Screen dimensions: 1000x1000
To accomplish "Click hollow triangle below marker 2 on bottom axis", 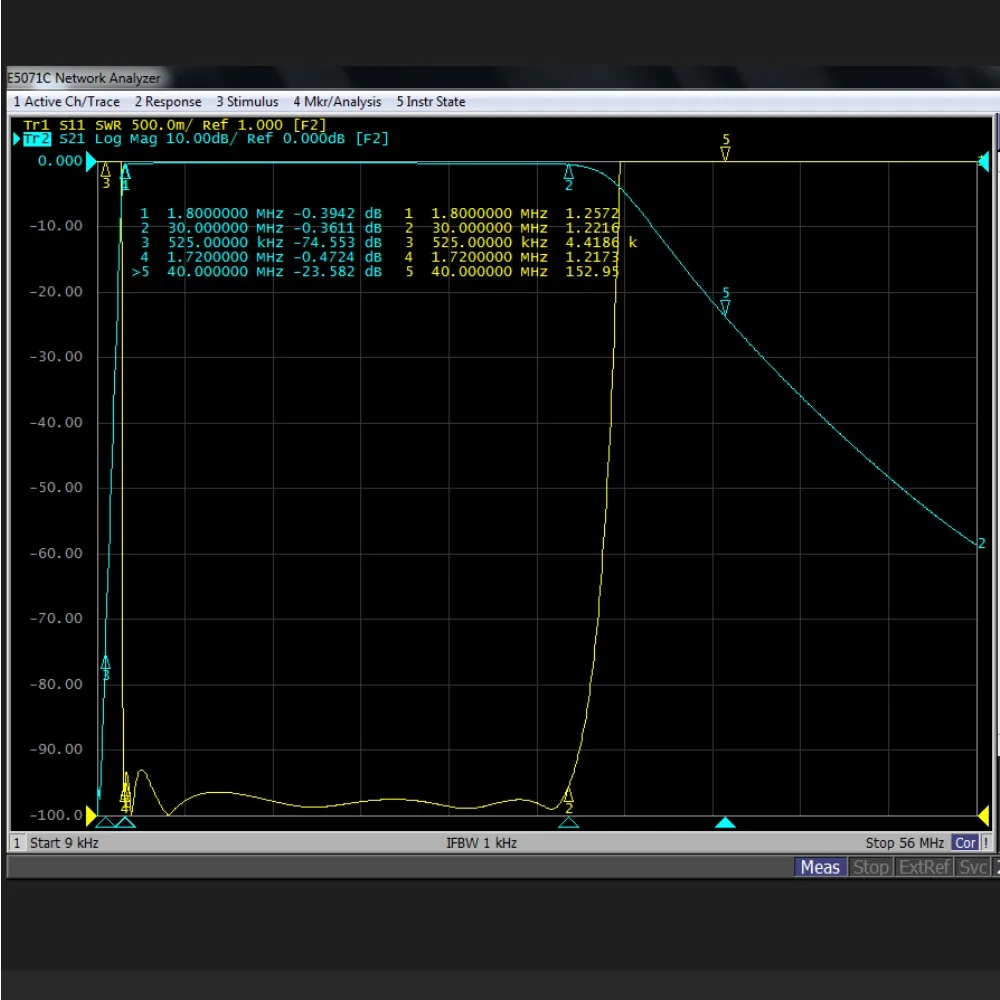I will tap(568, 823).
